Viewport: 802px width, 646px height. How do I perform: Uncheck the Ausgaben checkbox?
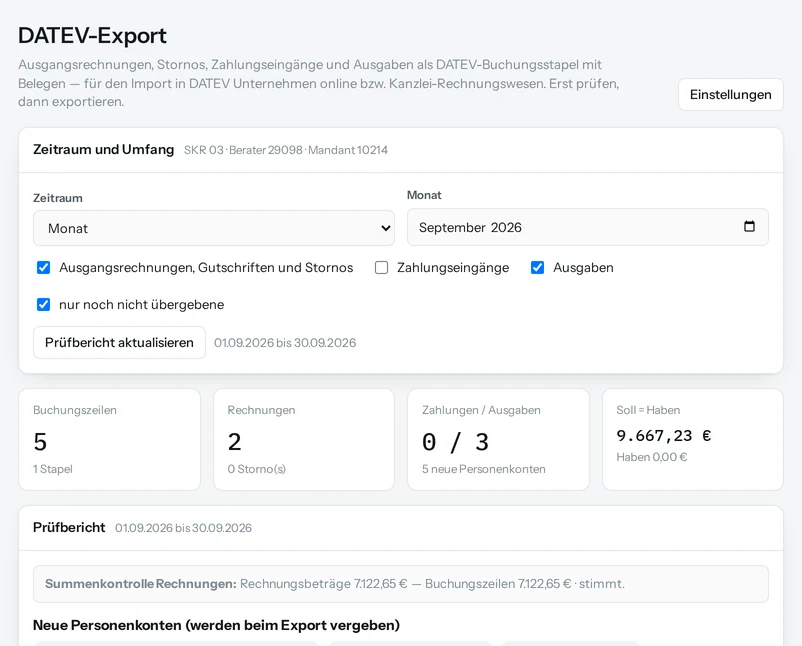click(x=537, y=268)
